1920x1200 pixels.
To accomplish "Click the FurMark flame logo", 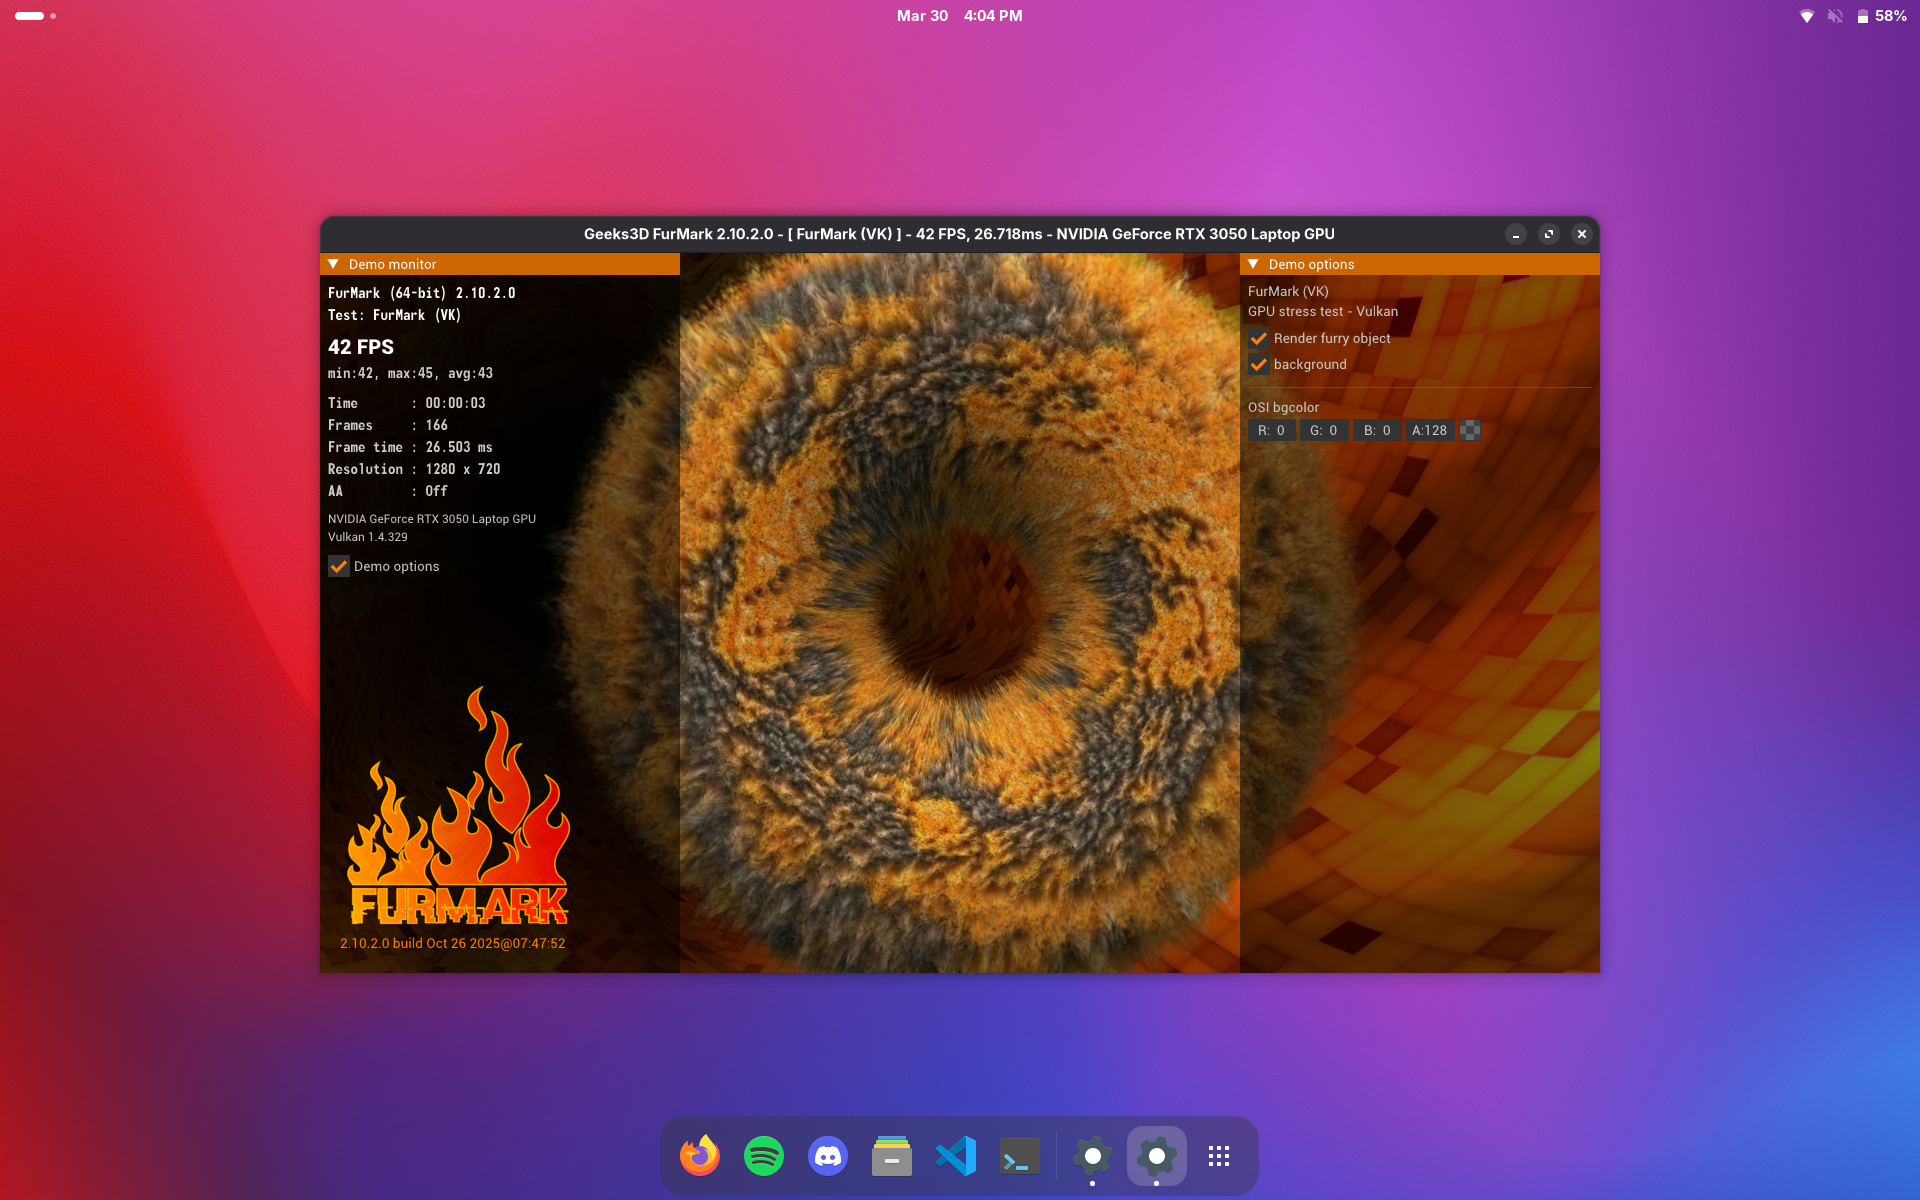I will click(458, 805).
